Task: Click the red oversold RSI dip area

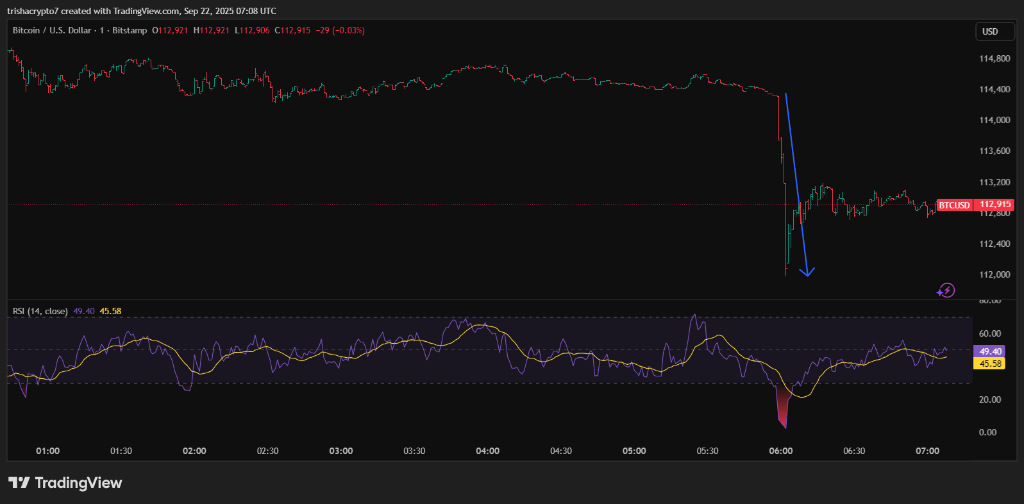Action: click(781, 407)
